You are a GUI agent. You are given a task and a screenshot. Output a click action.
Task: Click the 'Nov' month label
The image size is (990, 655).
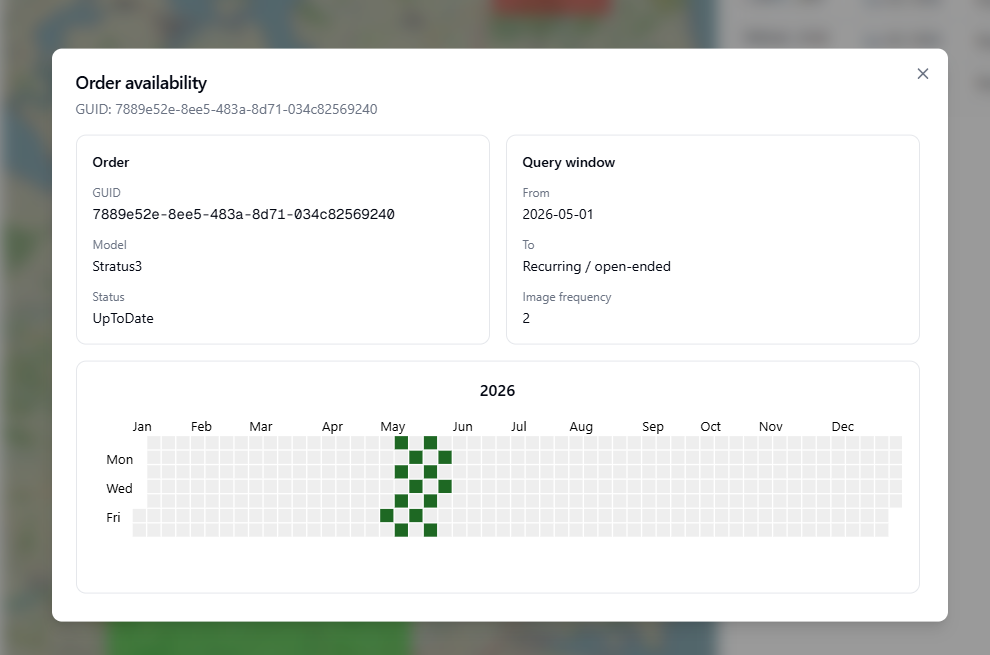point(770,427)
